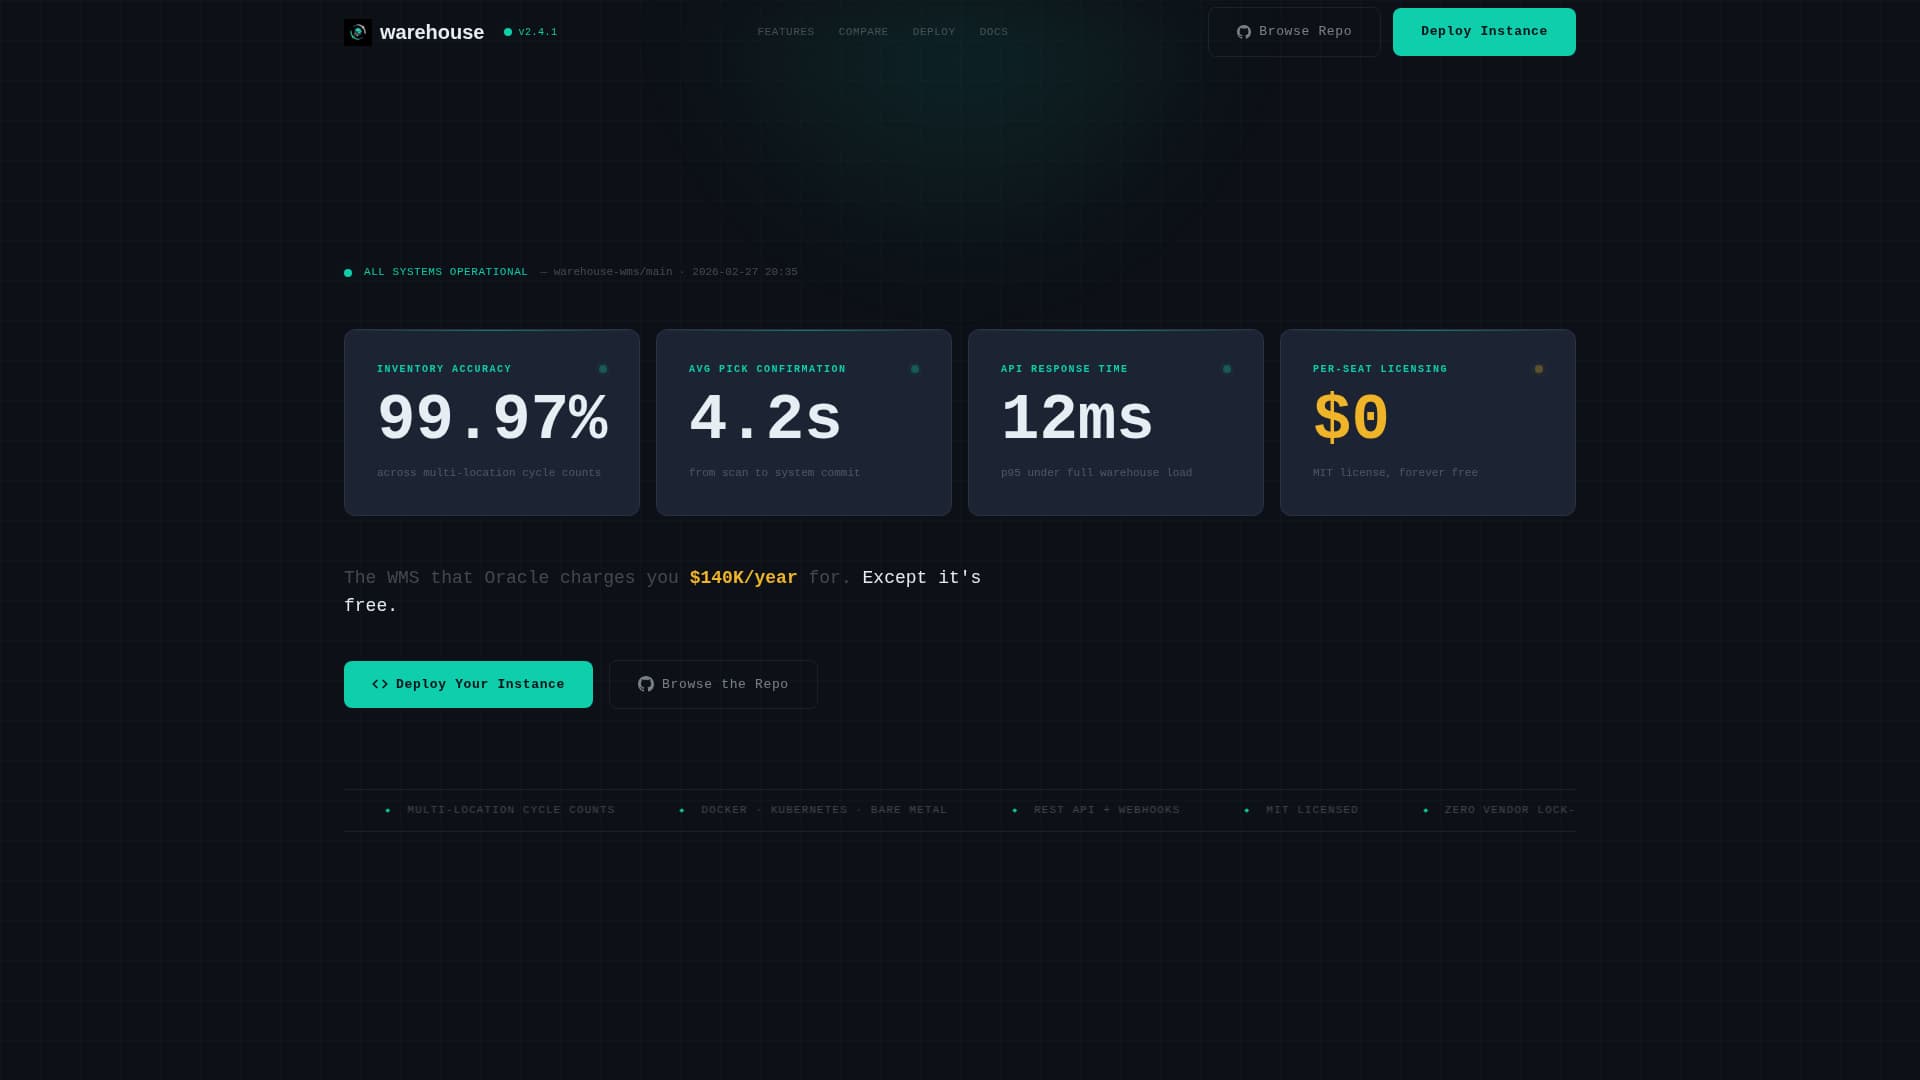Click the Deploy Instance header button

tap(1484, 32)
